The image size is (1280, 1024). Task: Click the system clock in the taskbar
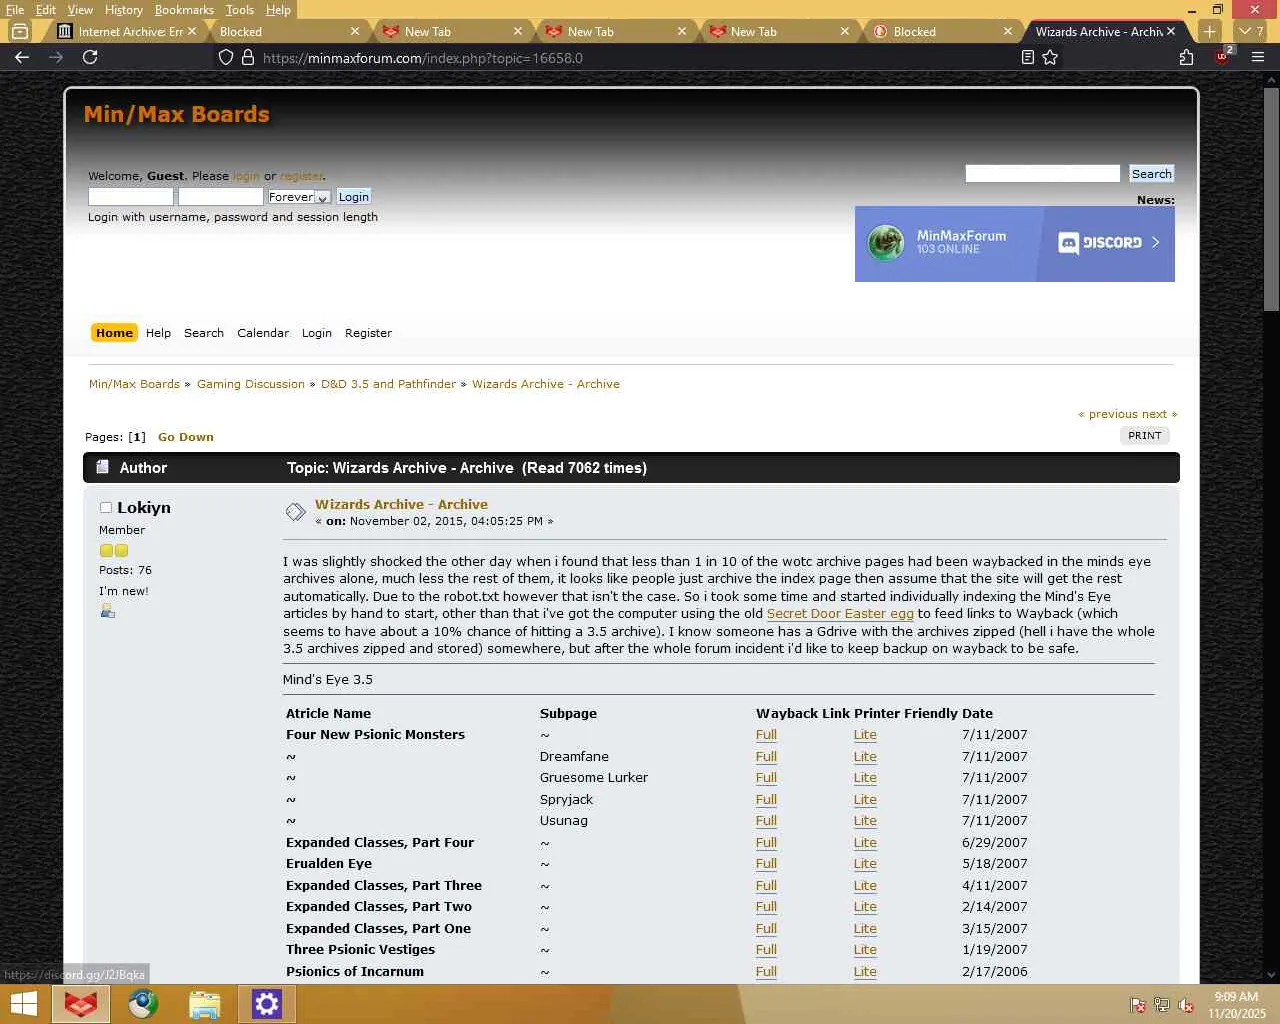tap(1236, 1005)
